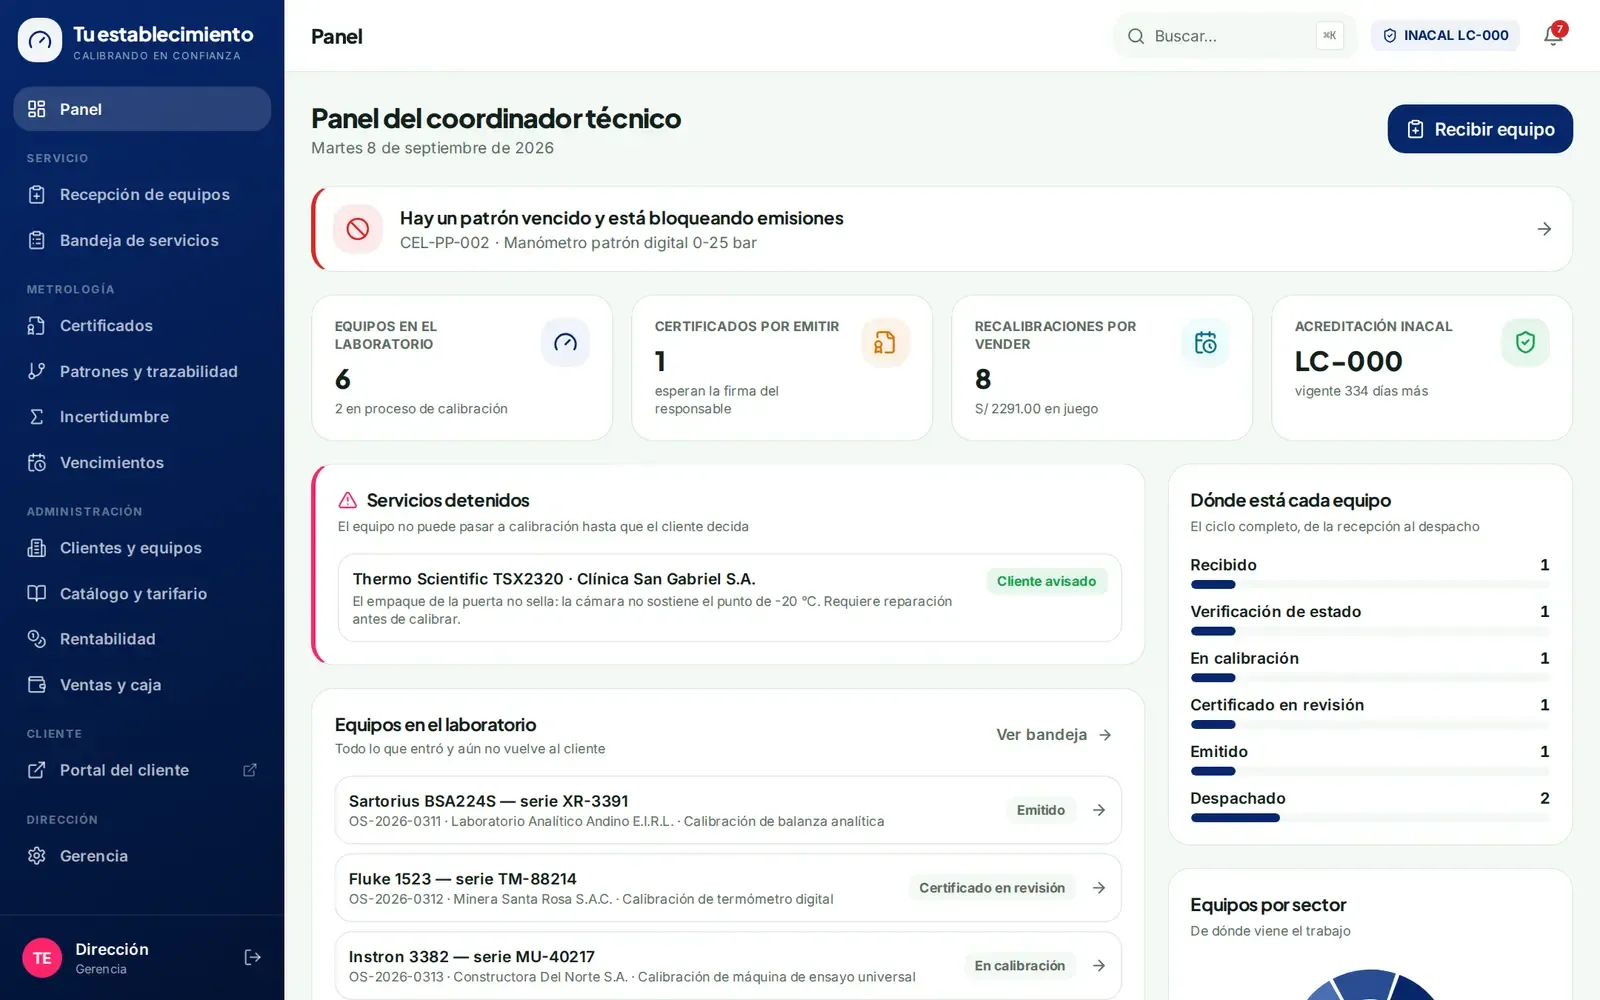Open Rentabilidad page
This screenshot has width=1600, height=1000.
pyautogui.click(x=142, y=639)
